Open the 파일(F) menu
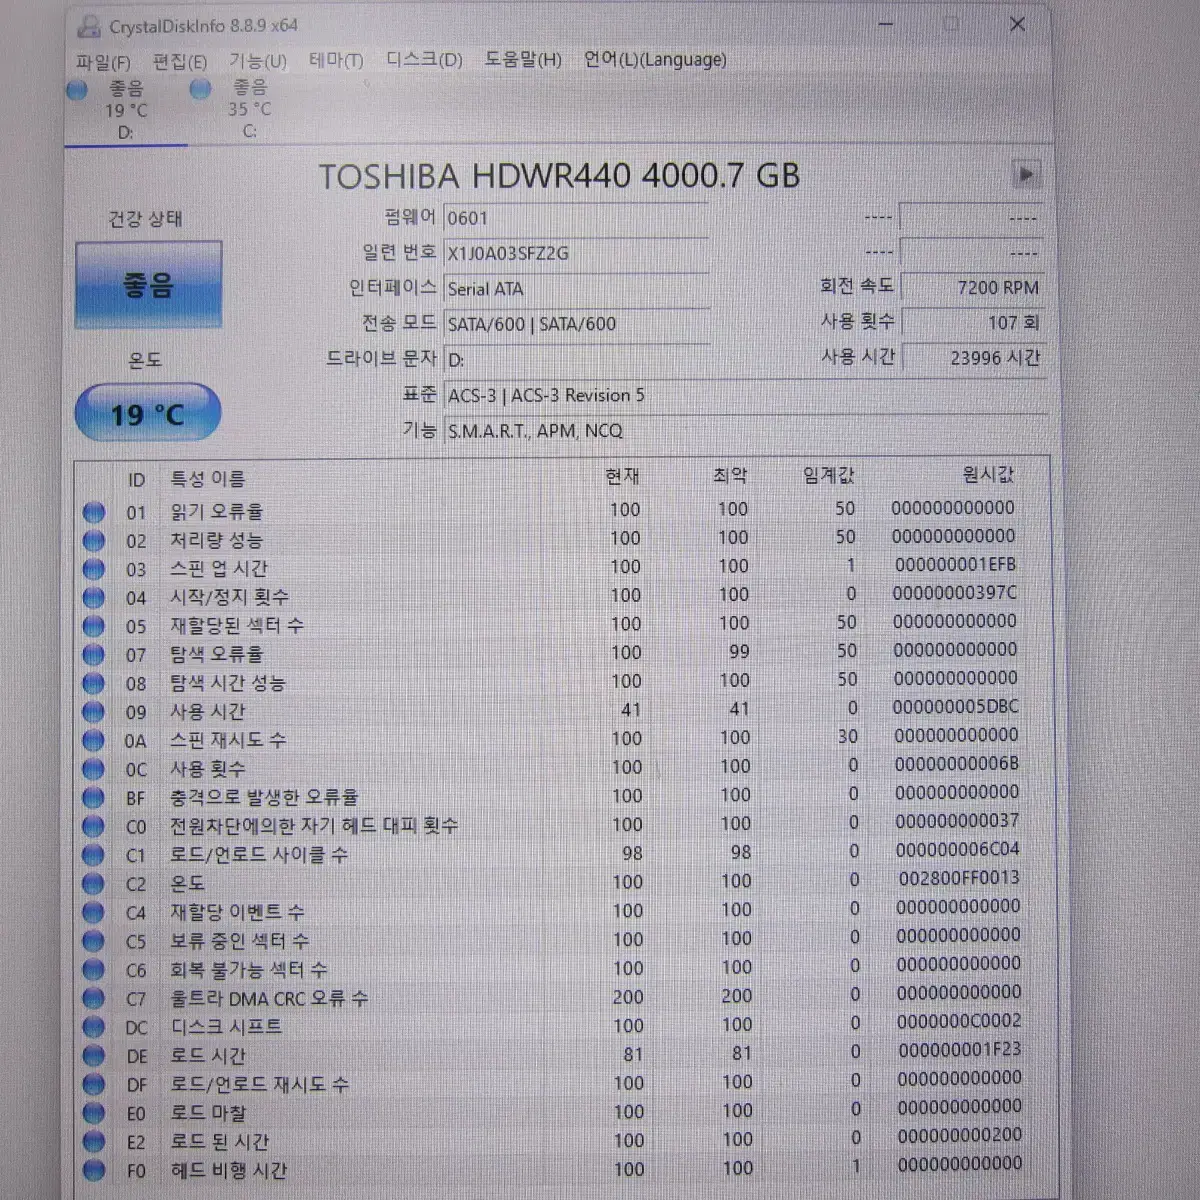 click(x=102, y=62)
